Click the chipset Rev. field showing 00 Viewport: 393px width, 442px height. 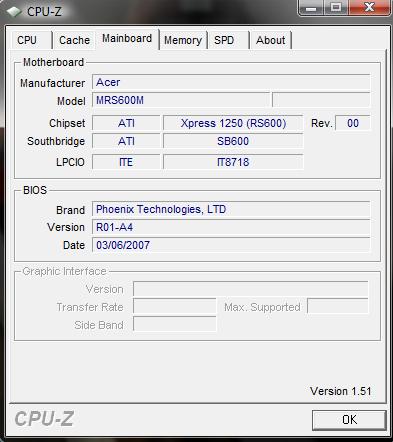[353, 123]
